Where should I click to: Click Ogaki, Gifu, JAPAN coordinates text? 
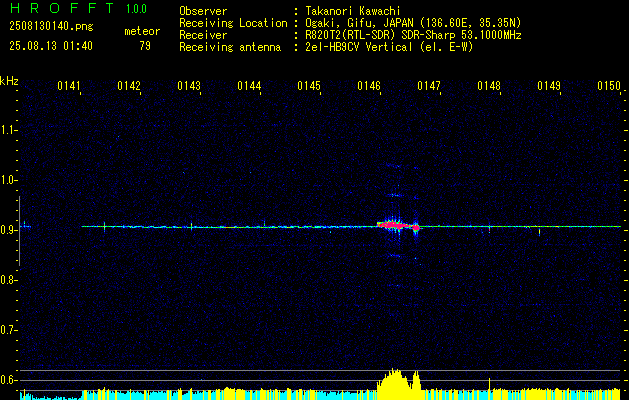(x=413, y=23)
